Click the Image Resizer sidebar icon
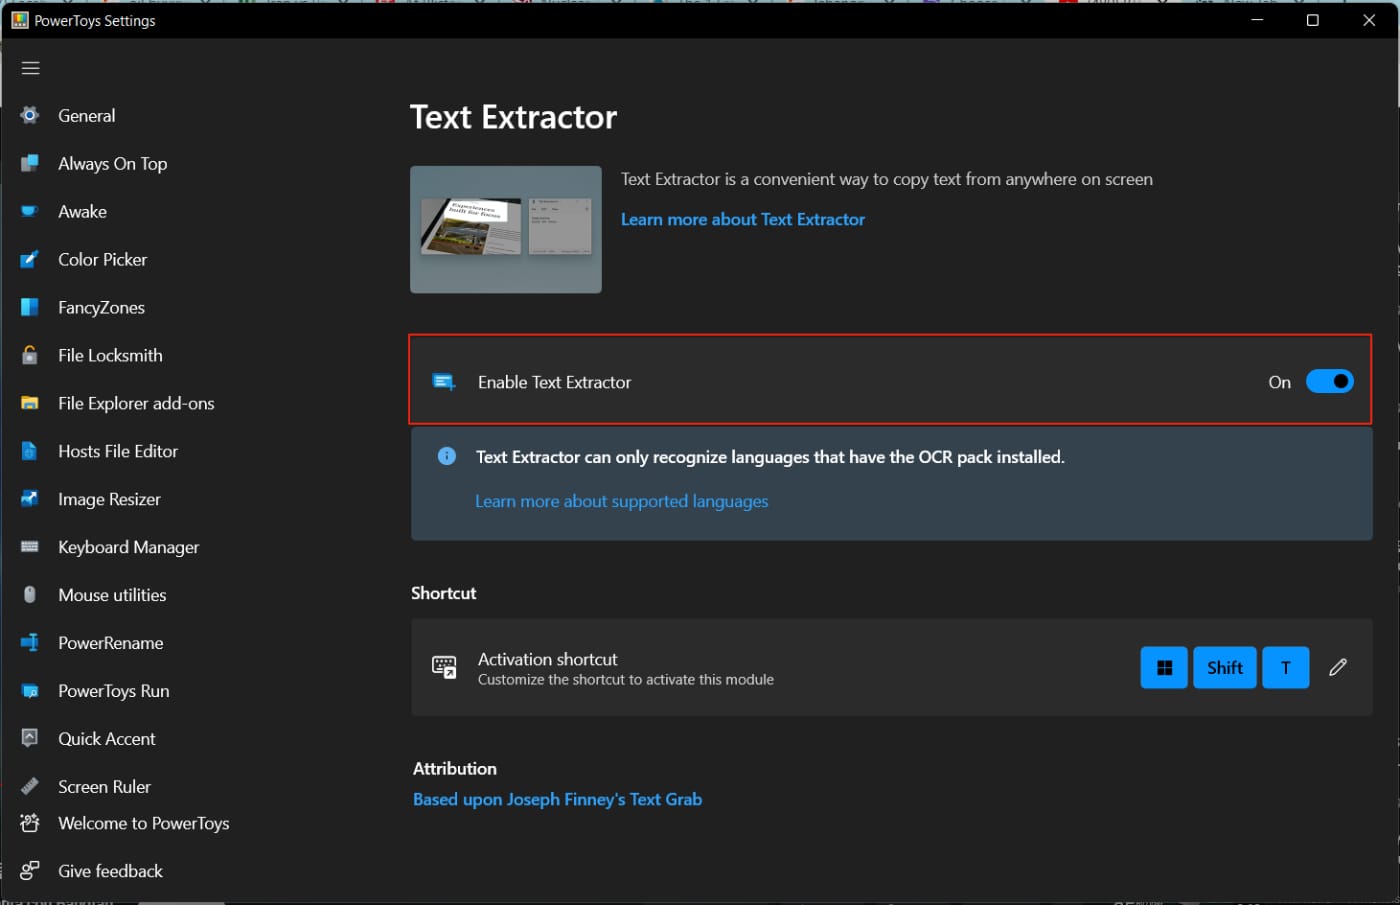This screenshot has width=1400, height=905. coord(30,499)
